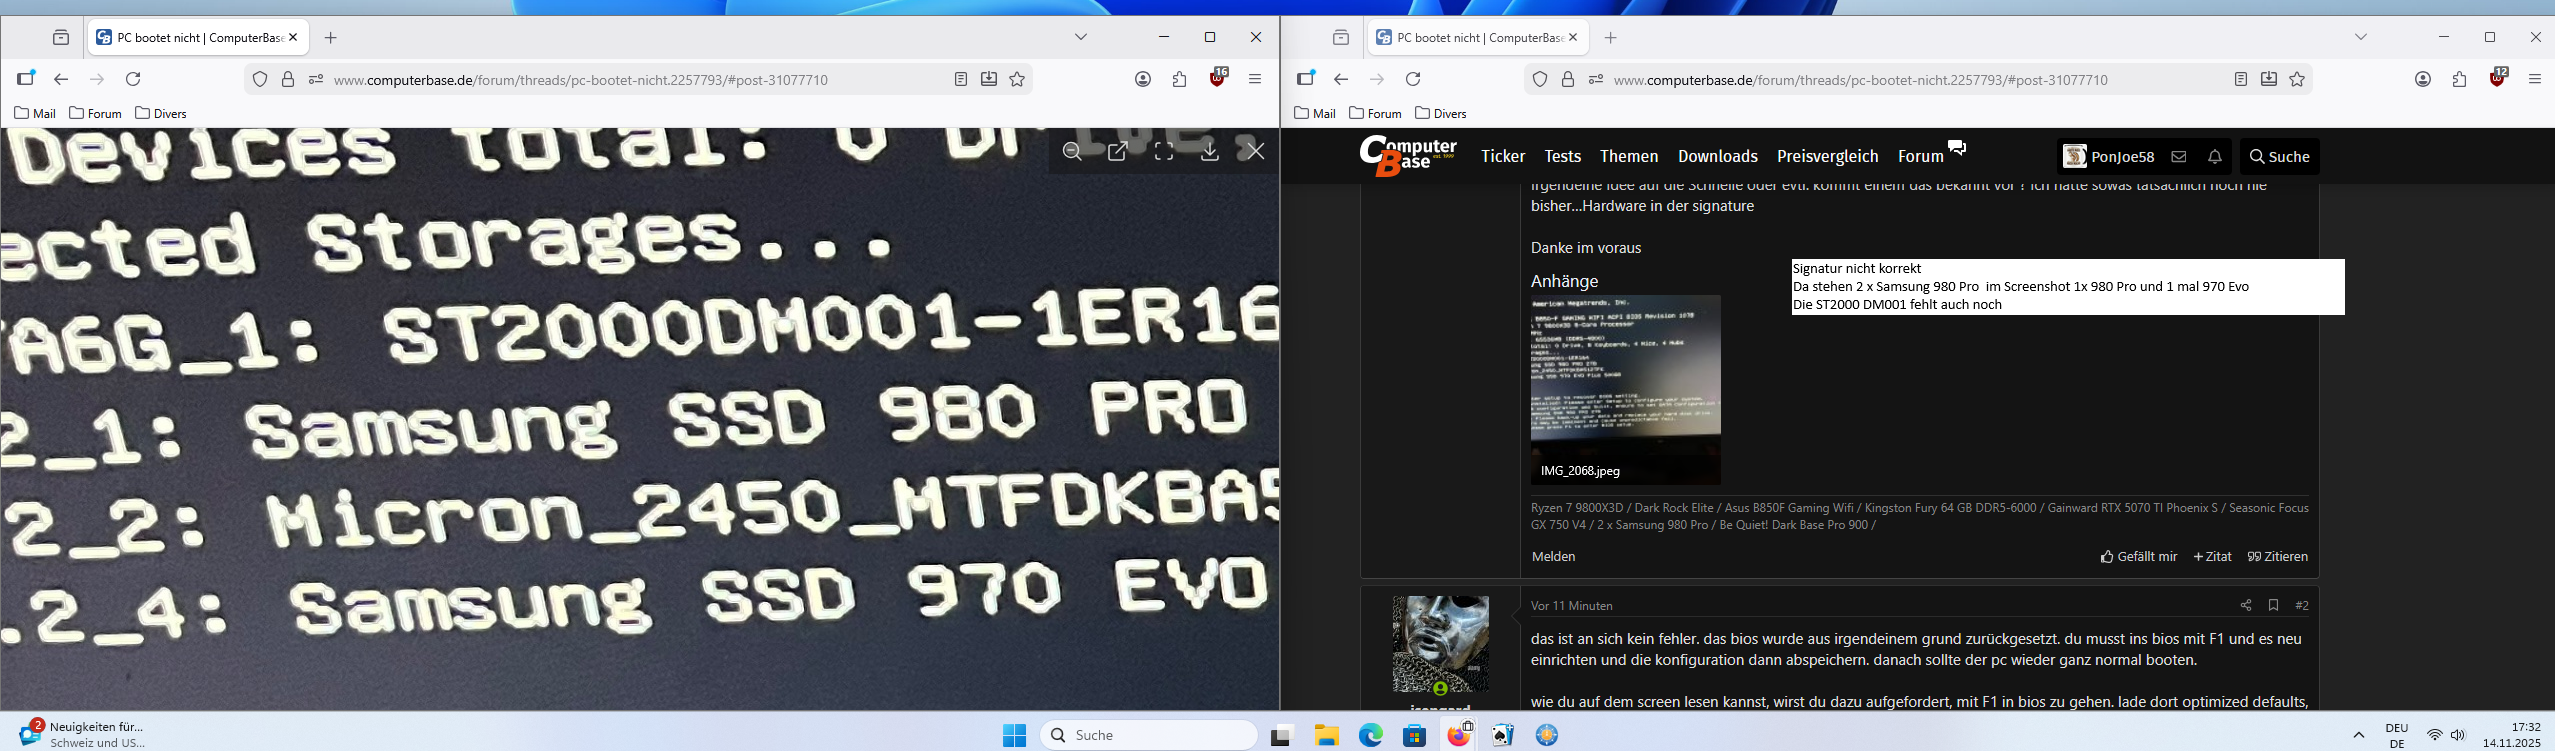Click Melden to report the post
Screen dimensions: 2555x751
click(1553, 557)
